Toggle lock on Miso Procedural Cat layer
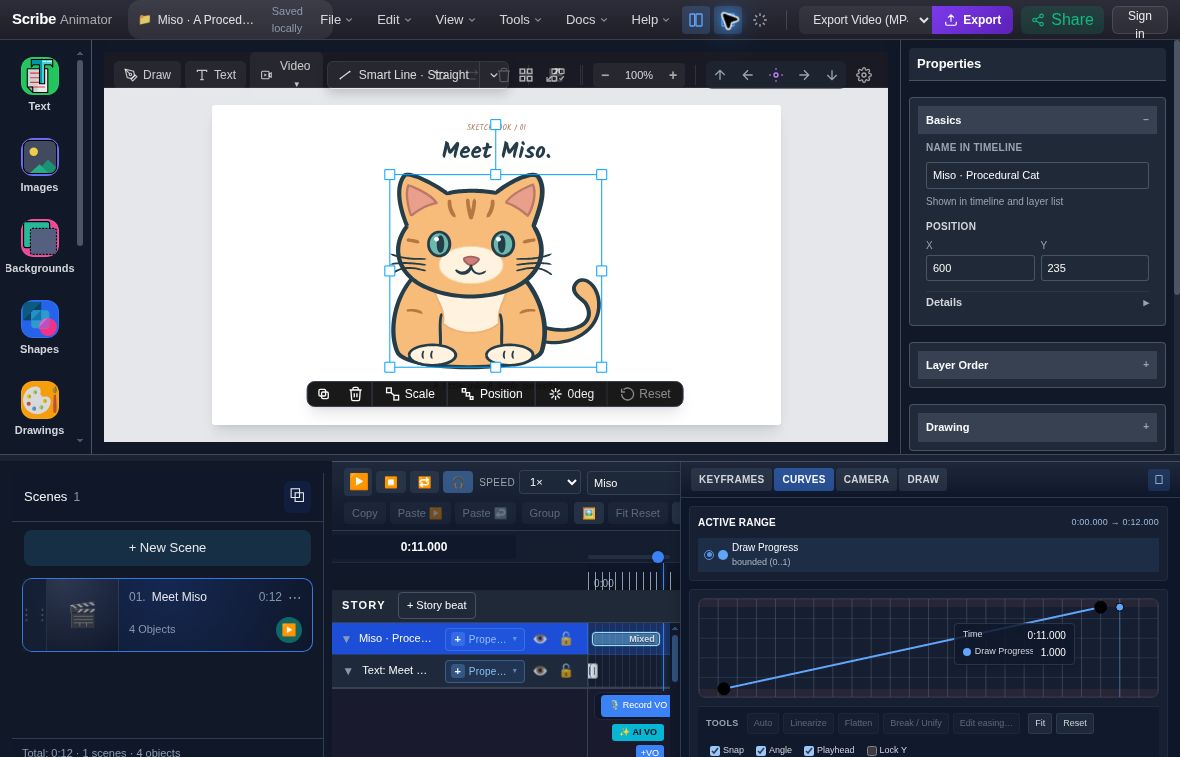Screen dimensions: 1180x757 point(566,639)
